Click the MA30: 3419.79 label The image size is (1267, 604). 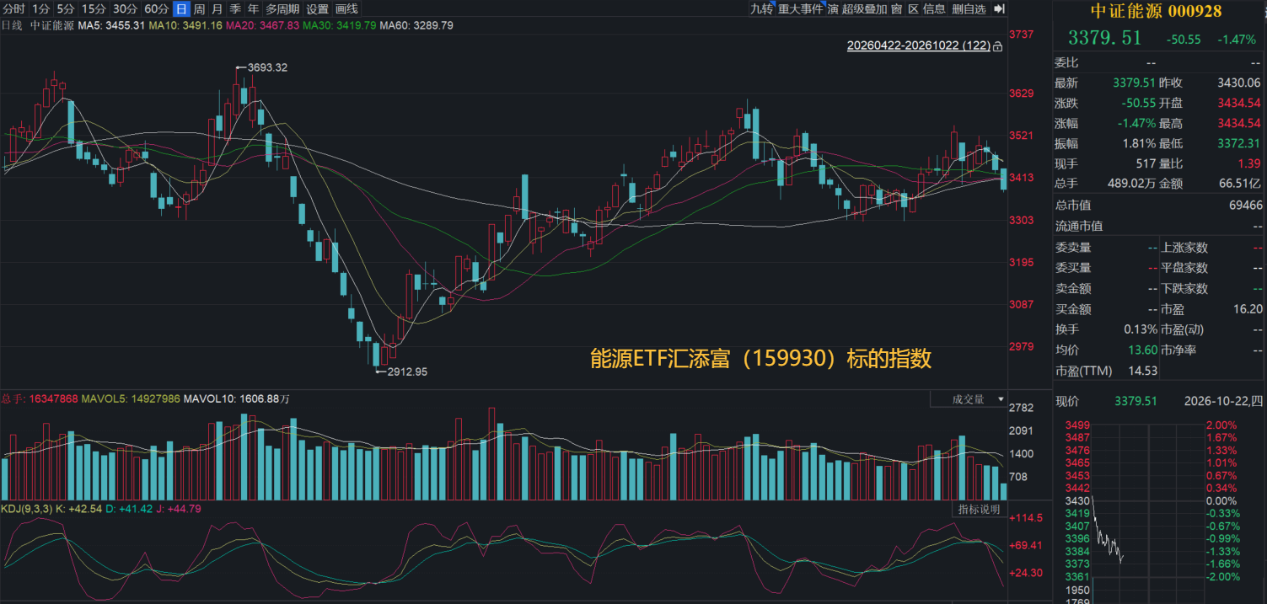(x=339, y=25)
